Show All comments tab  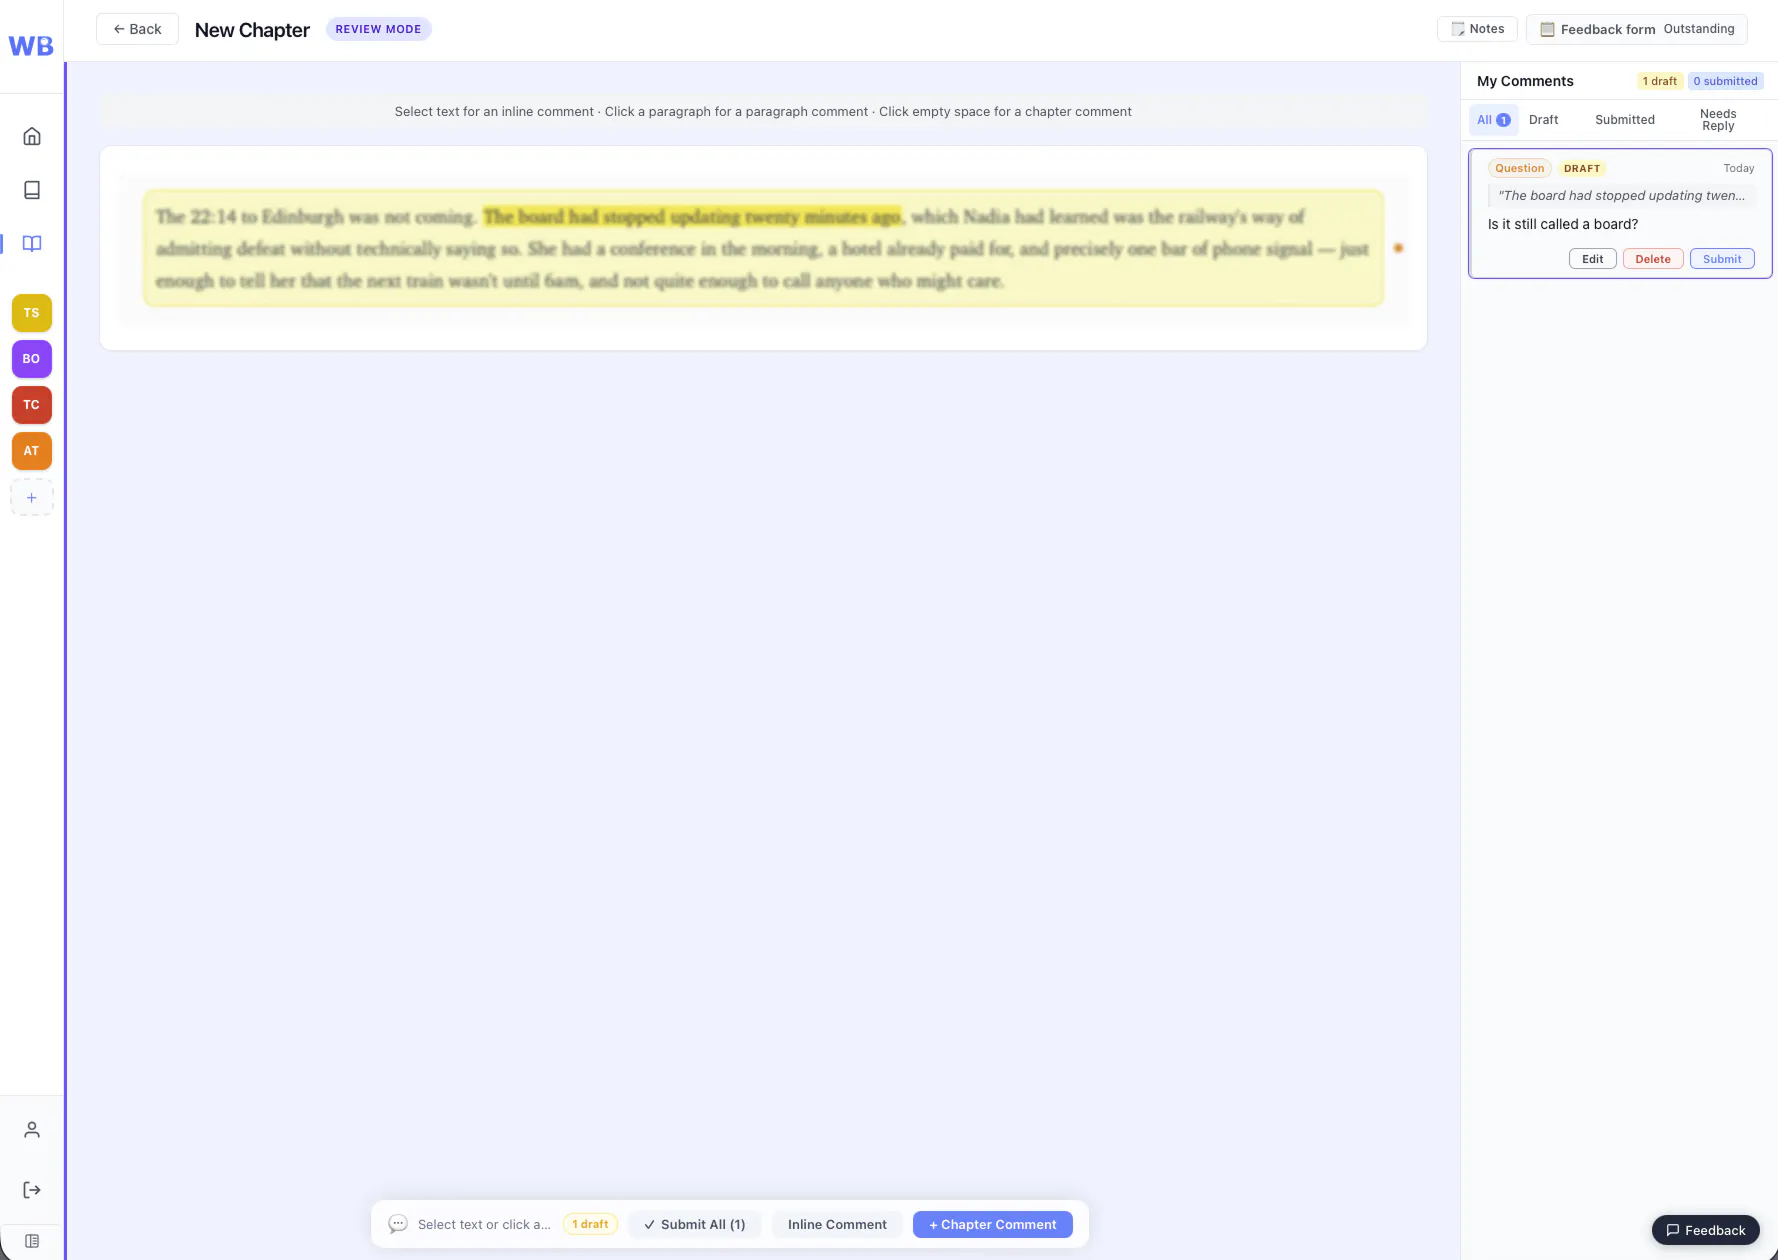pos(1494,120)
